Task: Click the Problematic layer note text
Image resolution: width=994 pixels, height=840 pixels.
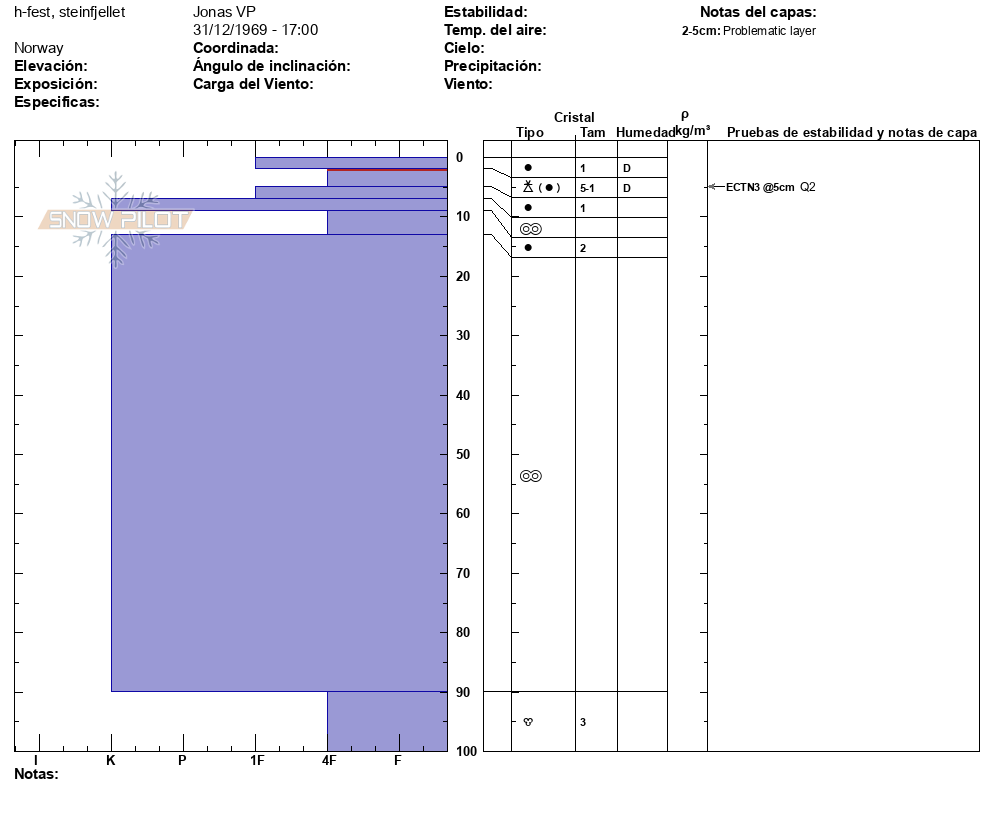Action: (x=769, y=31)
